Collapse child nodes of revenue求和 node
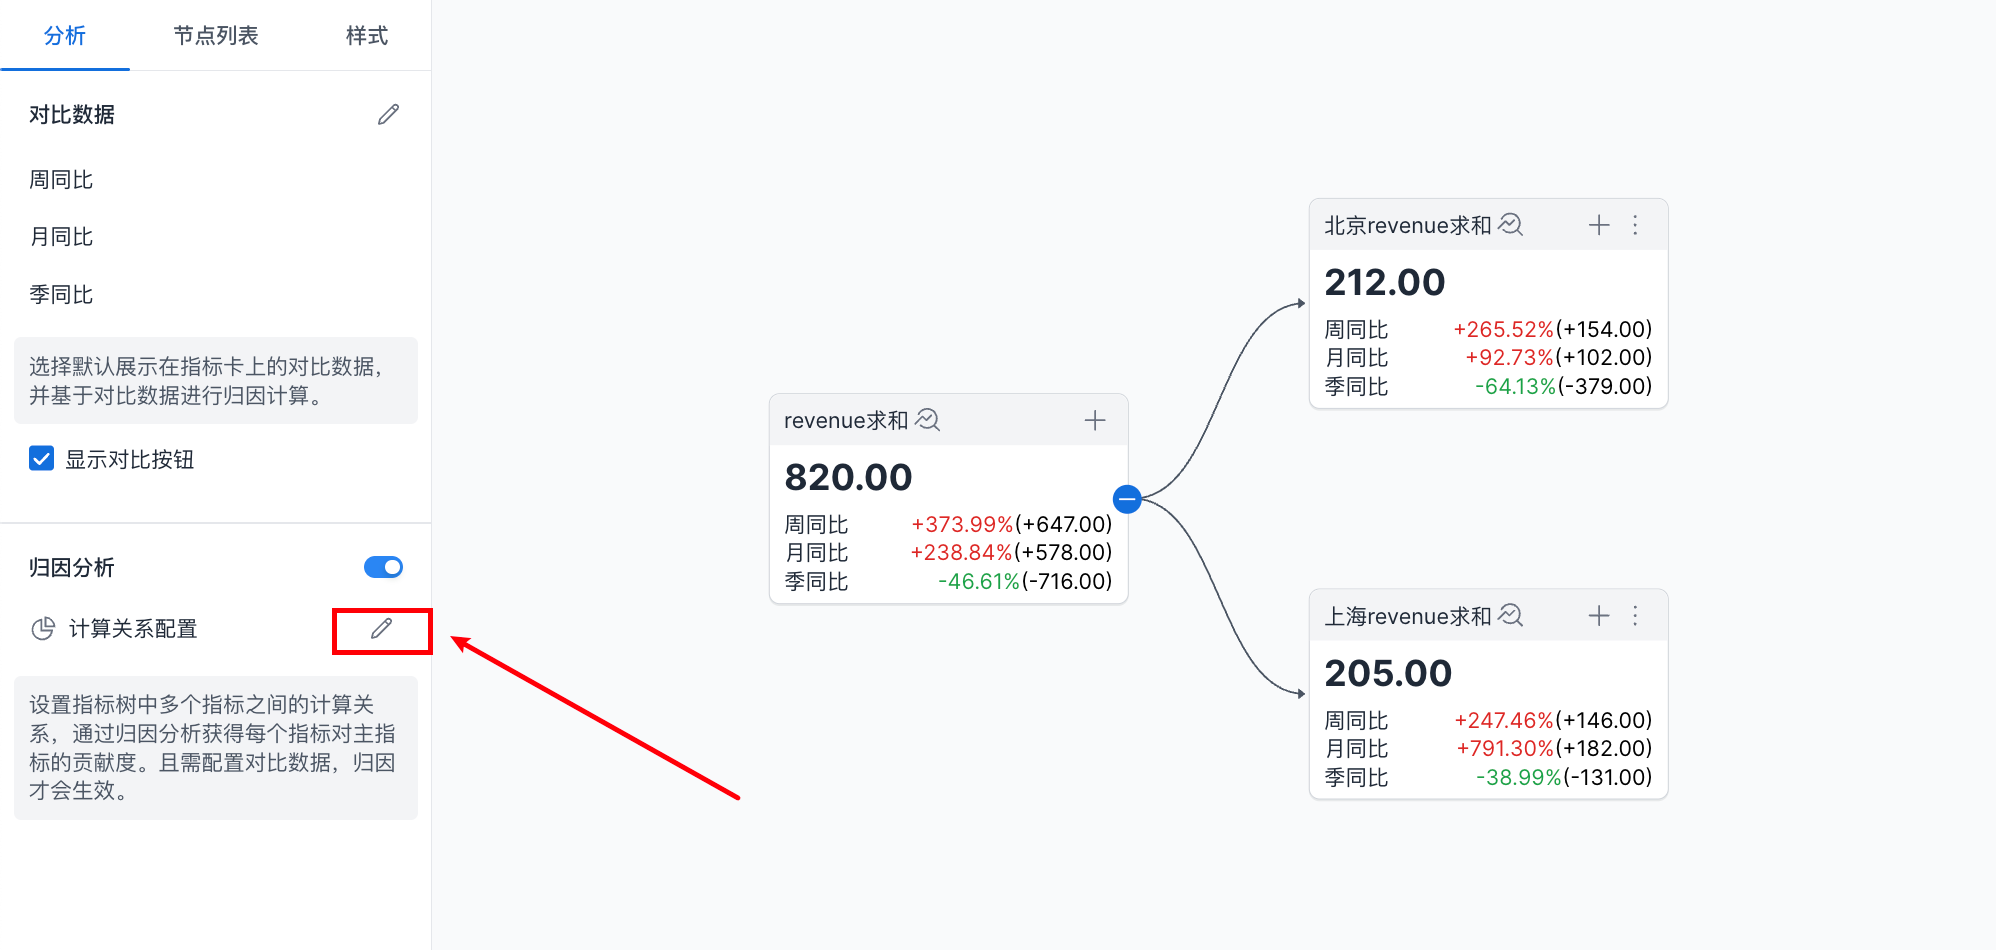Image resolution: width=1996 pixels, height=950 pixels. pos(1127,498)
